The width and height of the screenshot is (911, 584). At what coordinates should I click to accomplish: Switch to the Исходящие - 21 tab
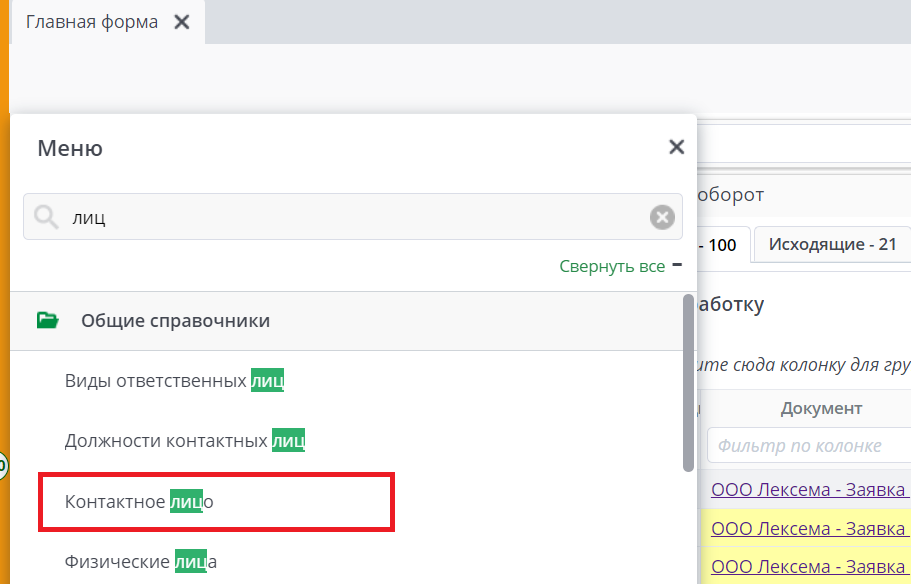pos(831,244)
